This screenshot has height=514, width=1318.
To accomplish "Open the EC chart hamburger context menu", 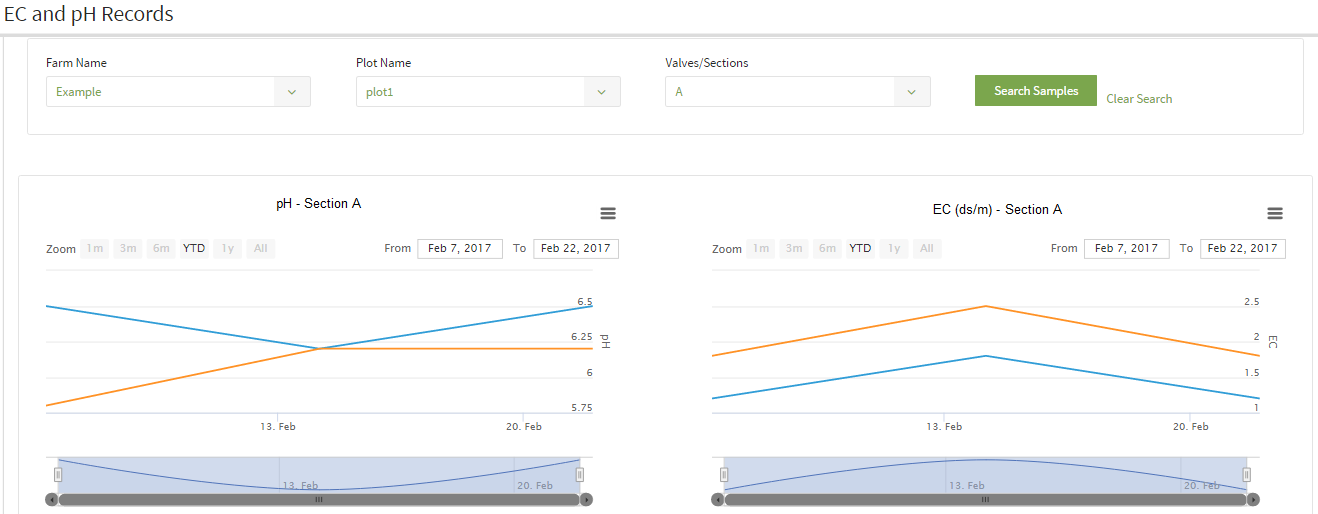I will (1275, 213).
